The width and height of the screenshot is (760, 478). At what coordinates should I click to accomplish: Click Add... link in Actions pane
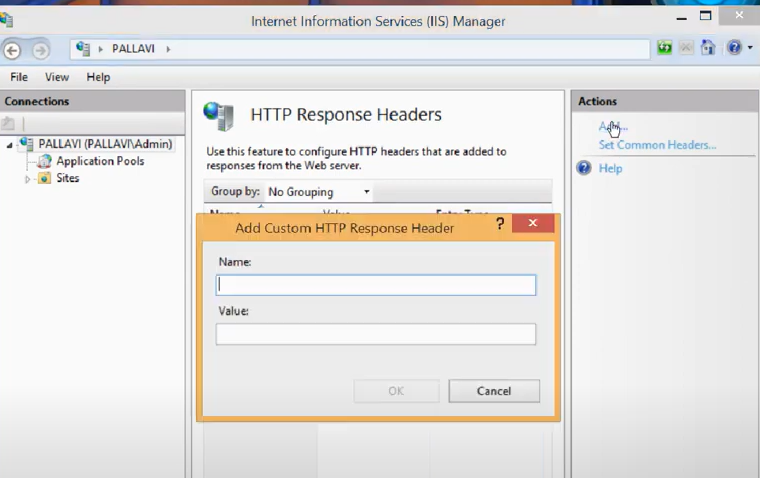(613, 127)
